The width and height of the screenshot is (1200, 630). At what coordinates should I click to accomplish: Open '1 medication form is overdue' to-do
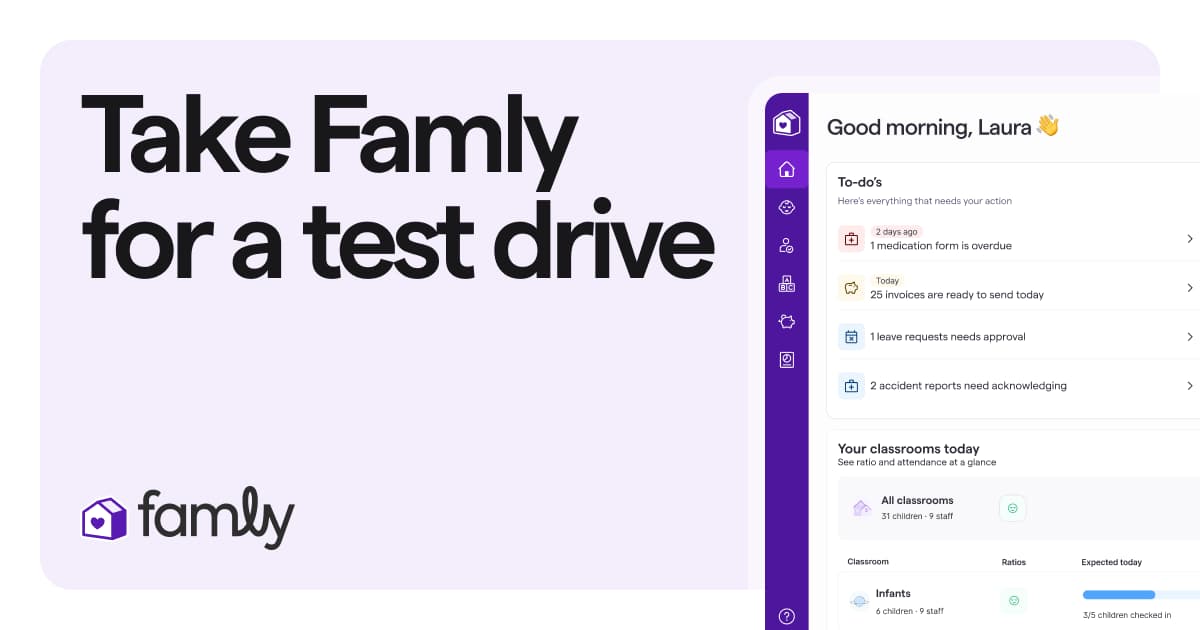coord(1017,239)
